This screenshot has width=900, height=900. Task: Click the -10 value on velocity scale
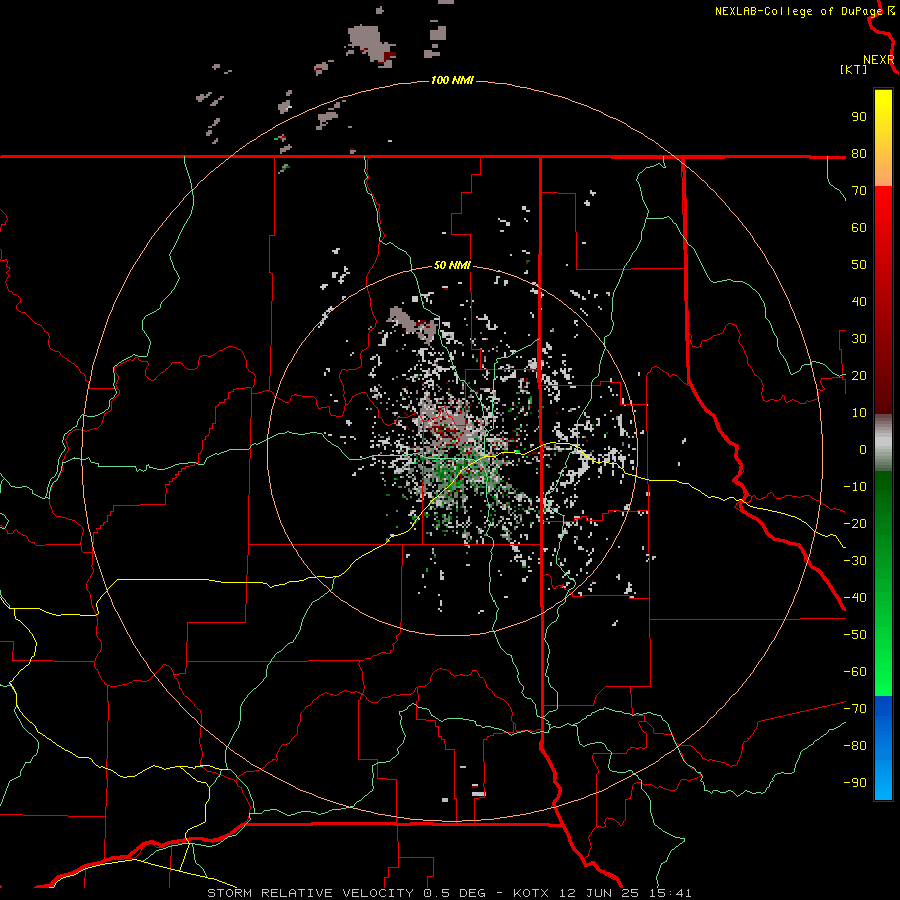855,487
